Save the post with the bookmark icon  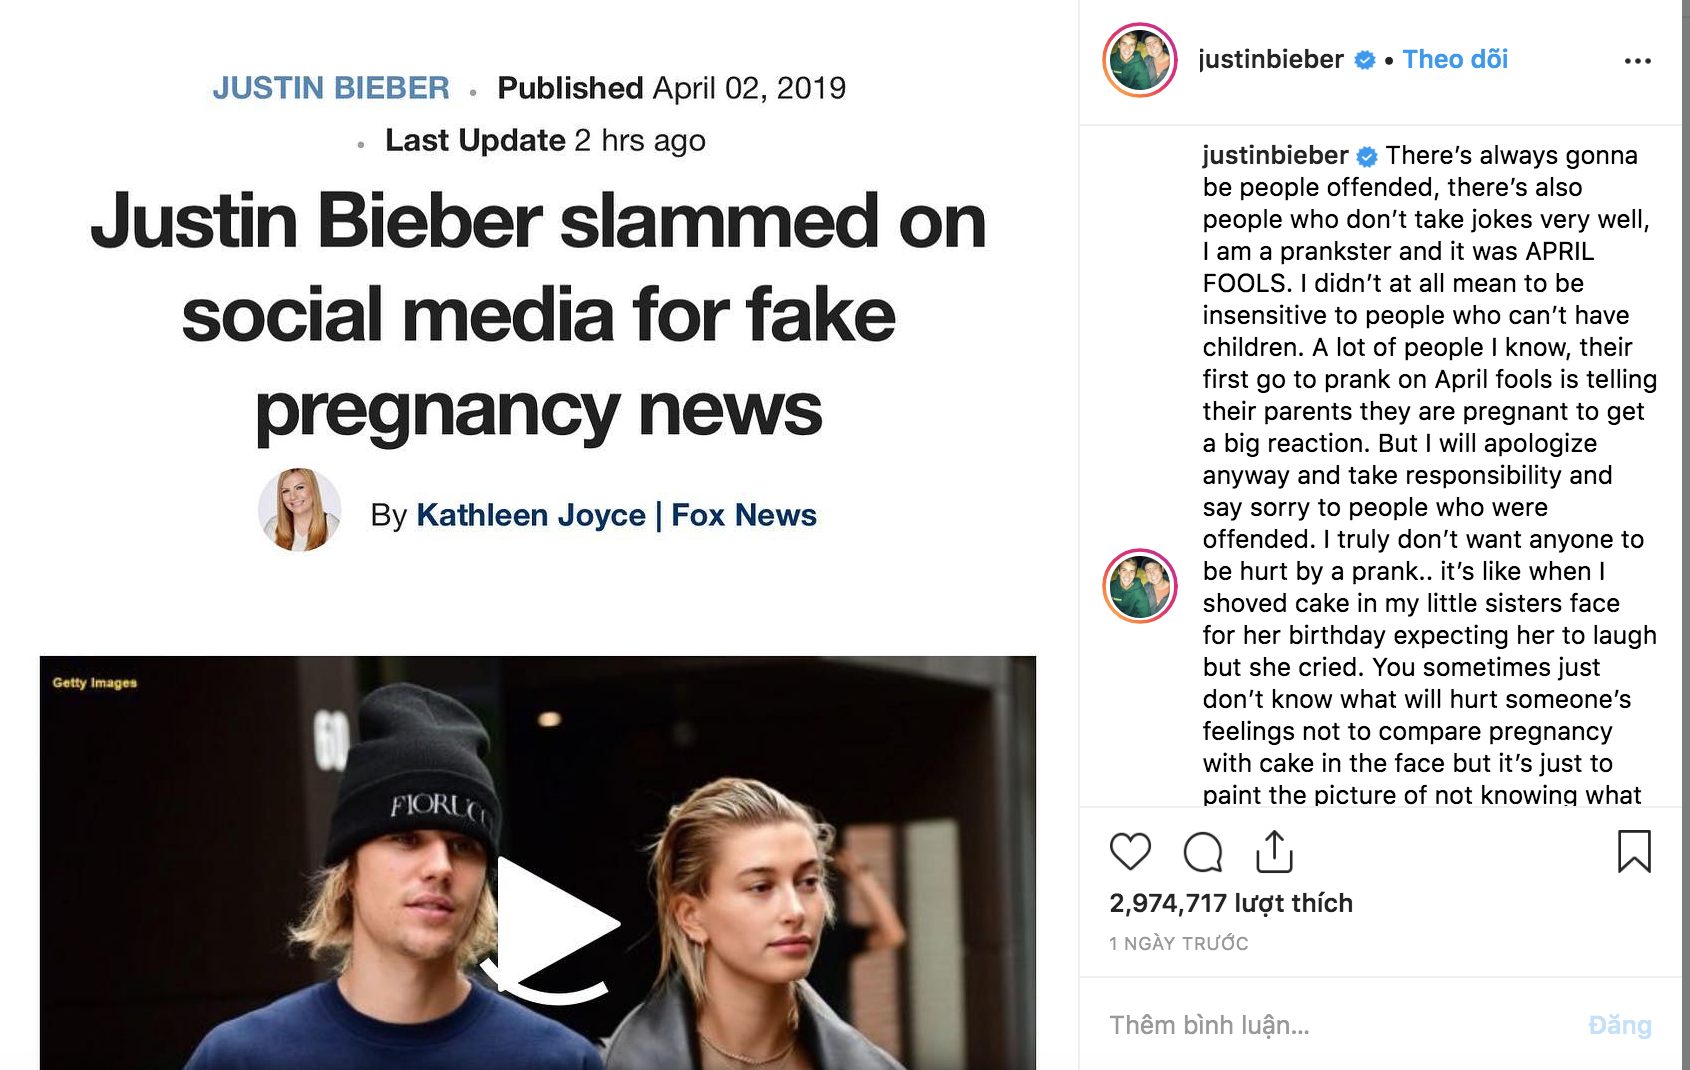coord(1634,852)
